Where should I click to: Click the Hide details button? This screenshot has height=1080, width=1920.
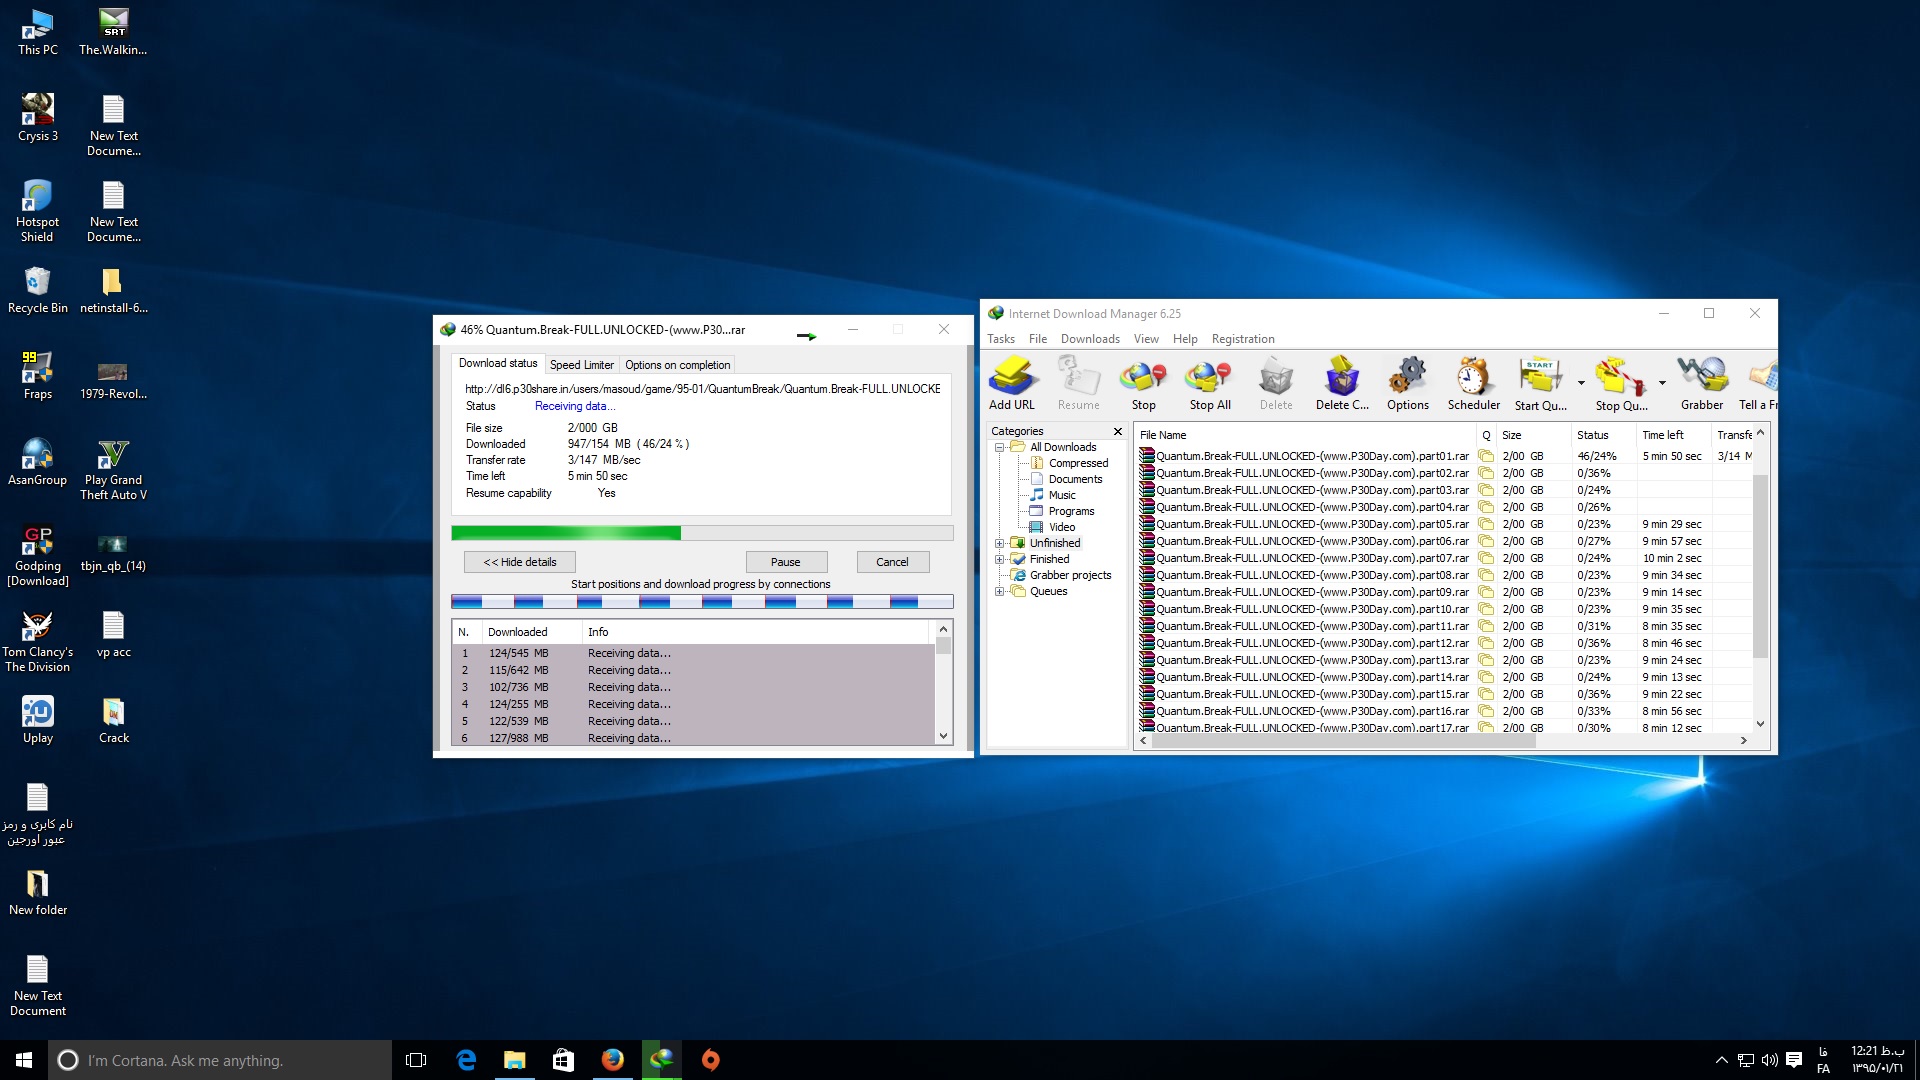(x=519, y=562)
